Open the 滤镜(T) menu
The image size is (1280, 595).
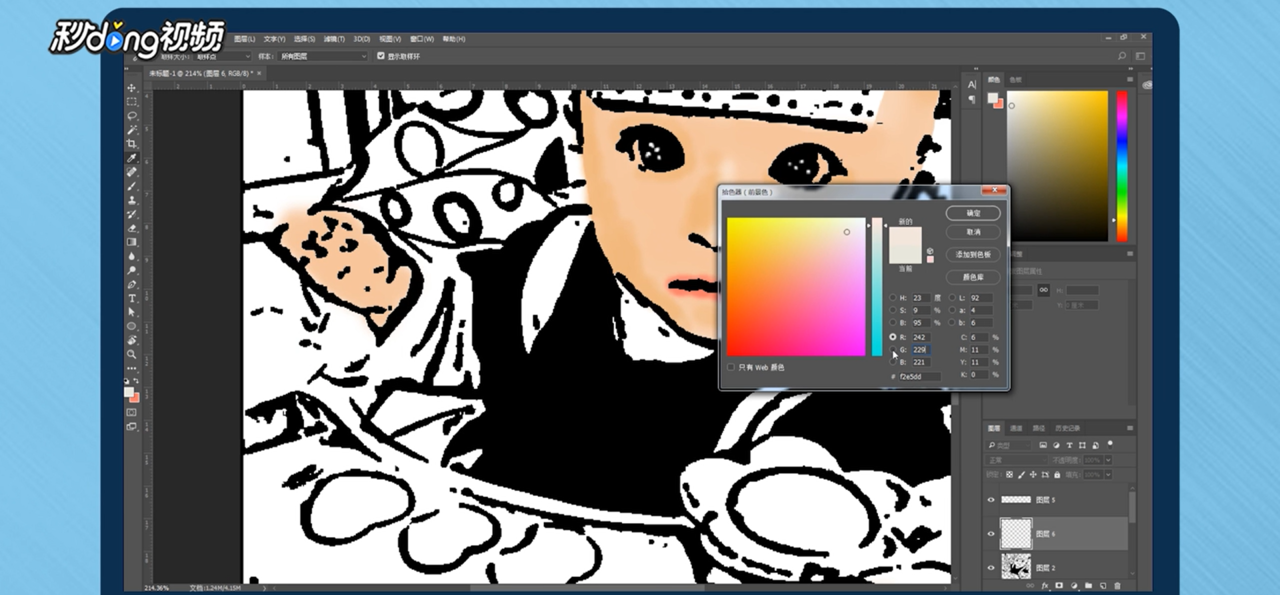[x=334, y=39]
